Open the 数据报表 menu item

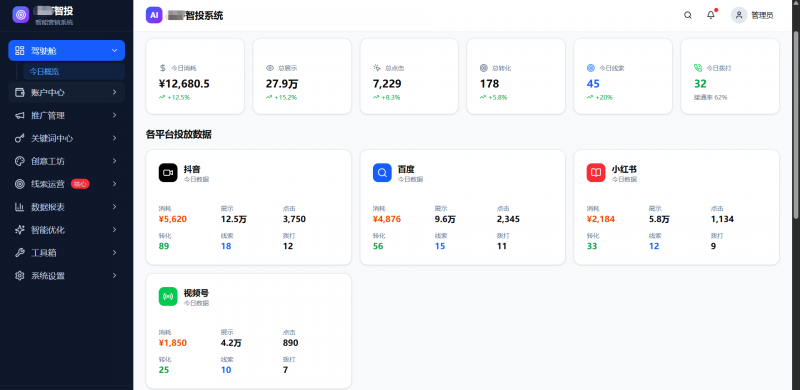click(66, 207)
